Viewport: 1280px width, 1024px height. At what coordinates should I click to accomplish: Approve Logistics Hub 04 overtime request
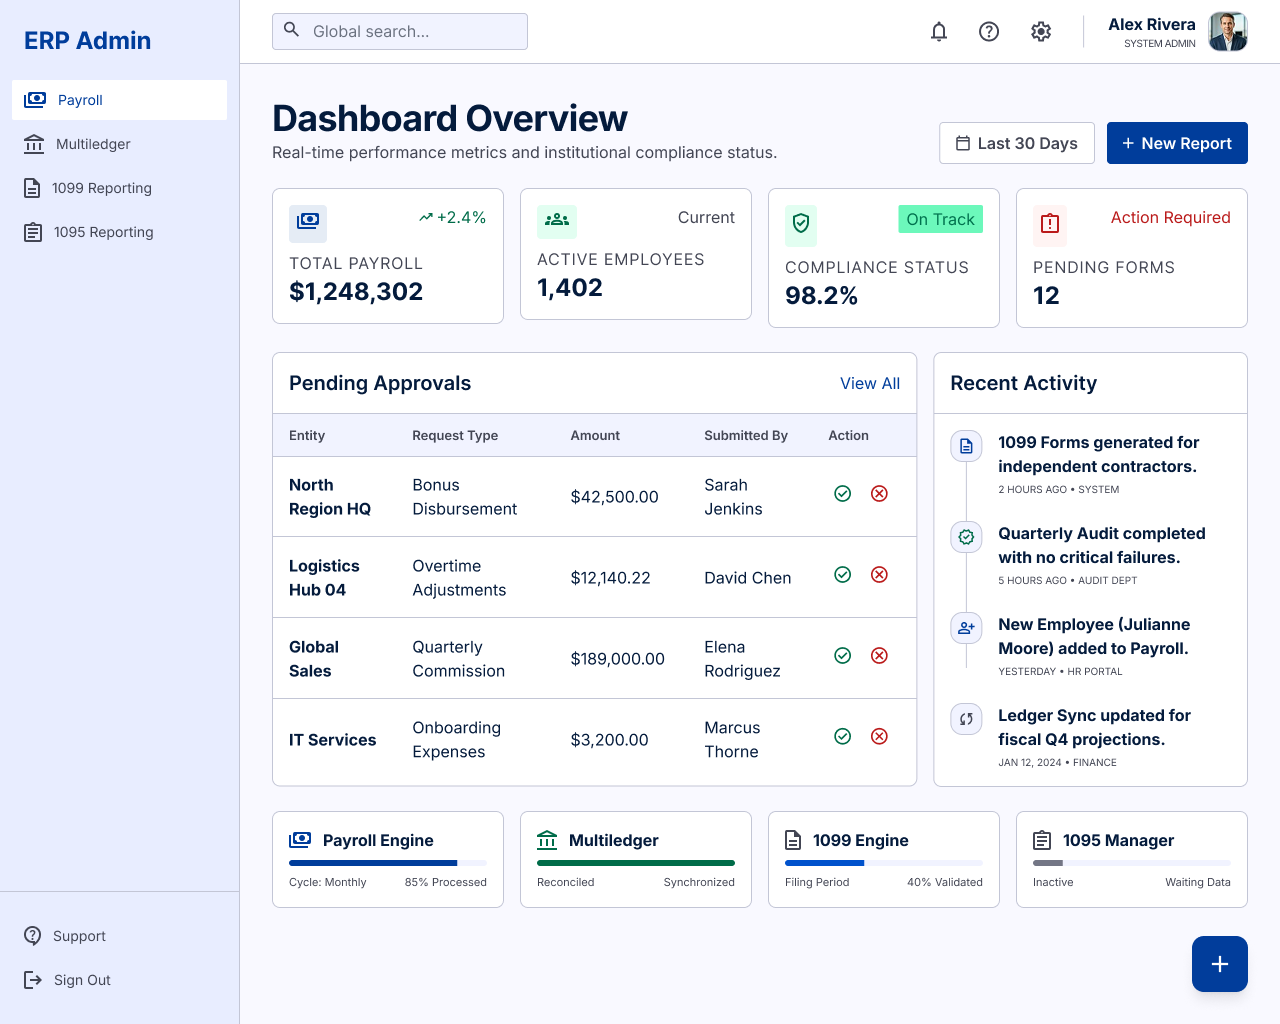click(x=843, y=575)
